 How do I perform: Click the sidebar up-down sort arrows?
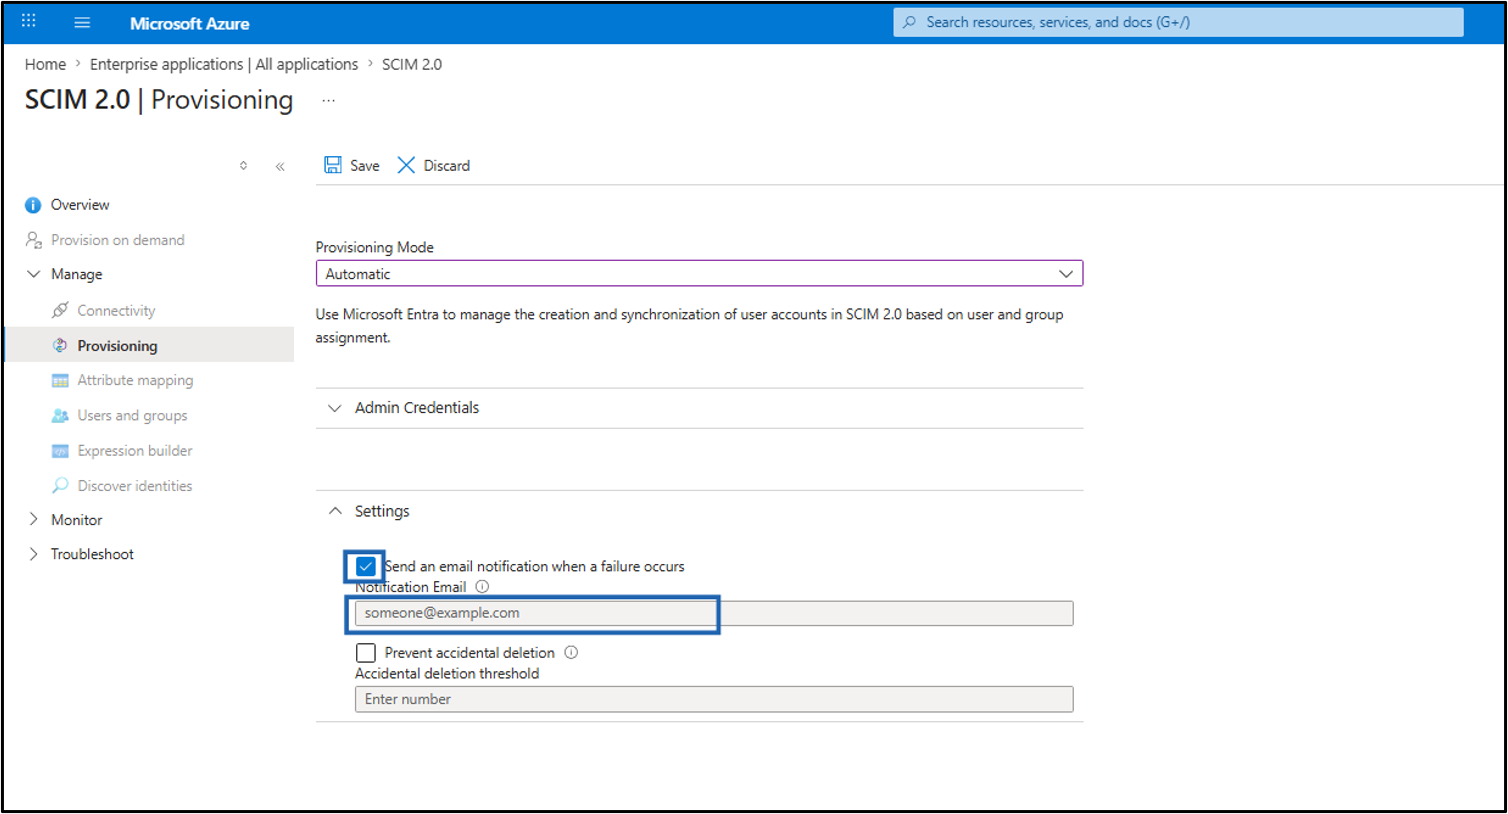click(243, 166)
